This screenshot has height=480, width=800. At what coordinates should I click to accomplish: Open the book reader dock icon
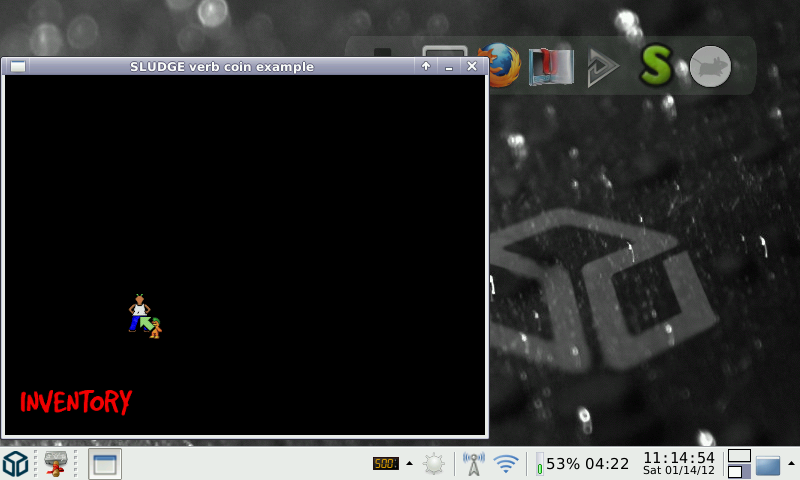click(x=551, y=67)
